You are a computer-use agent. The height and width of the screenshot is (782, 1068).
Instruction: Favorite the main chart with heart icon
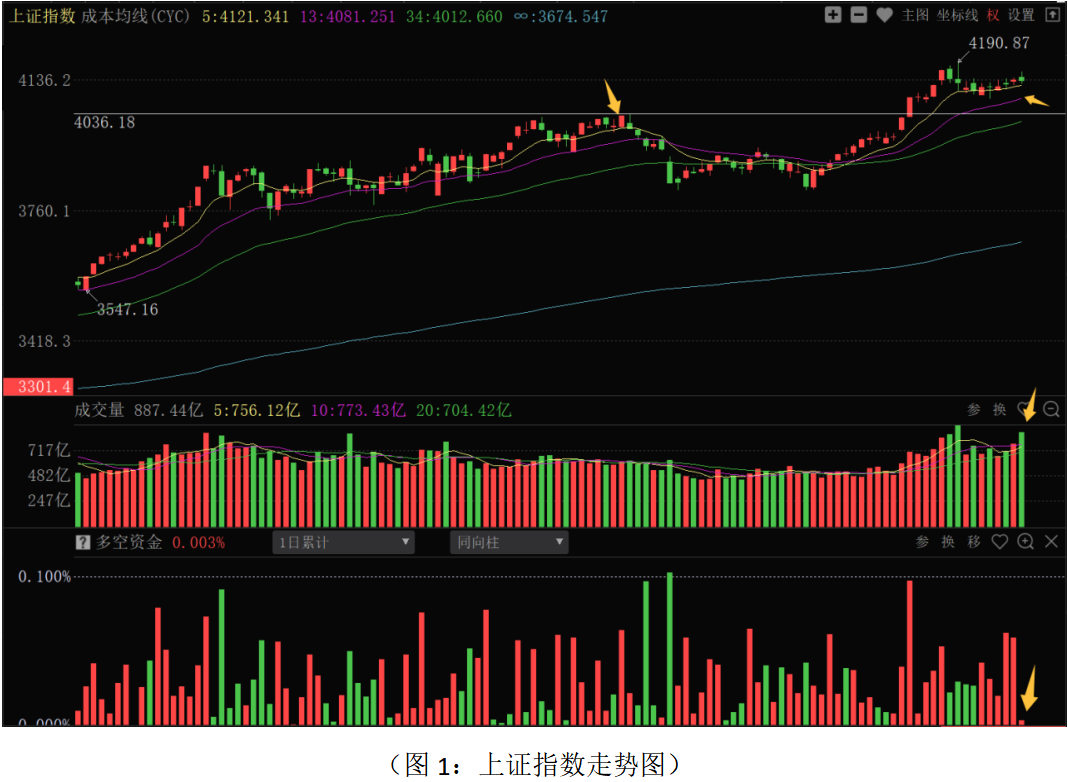[884, 15]
